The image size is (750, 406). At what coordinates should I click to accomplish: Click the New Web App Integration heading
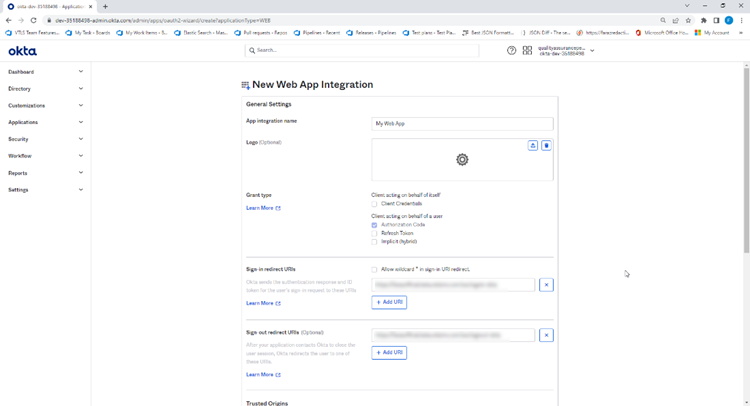[x=312, y=85]
